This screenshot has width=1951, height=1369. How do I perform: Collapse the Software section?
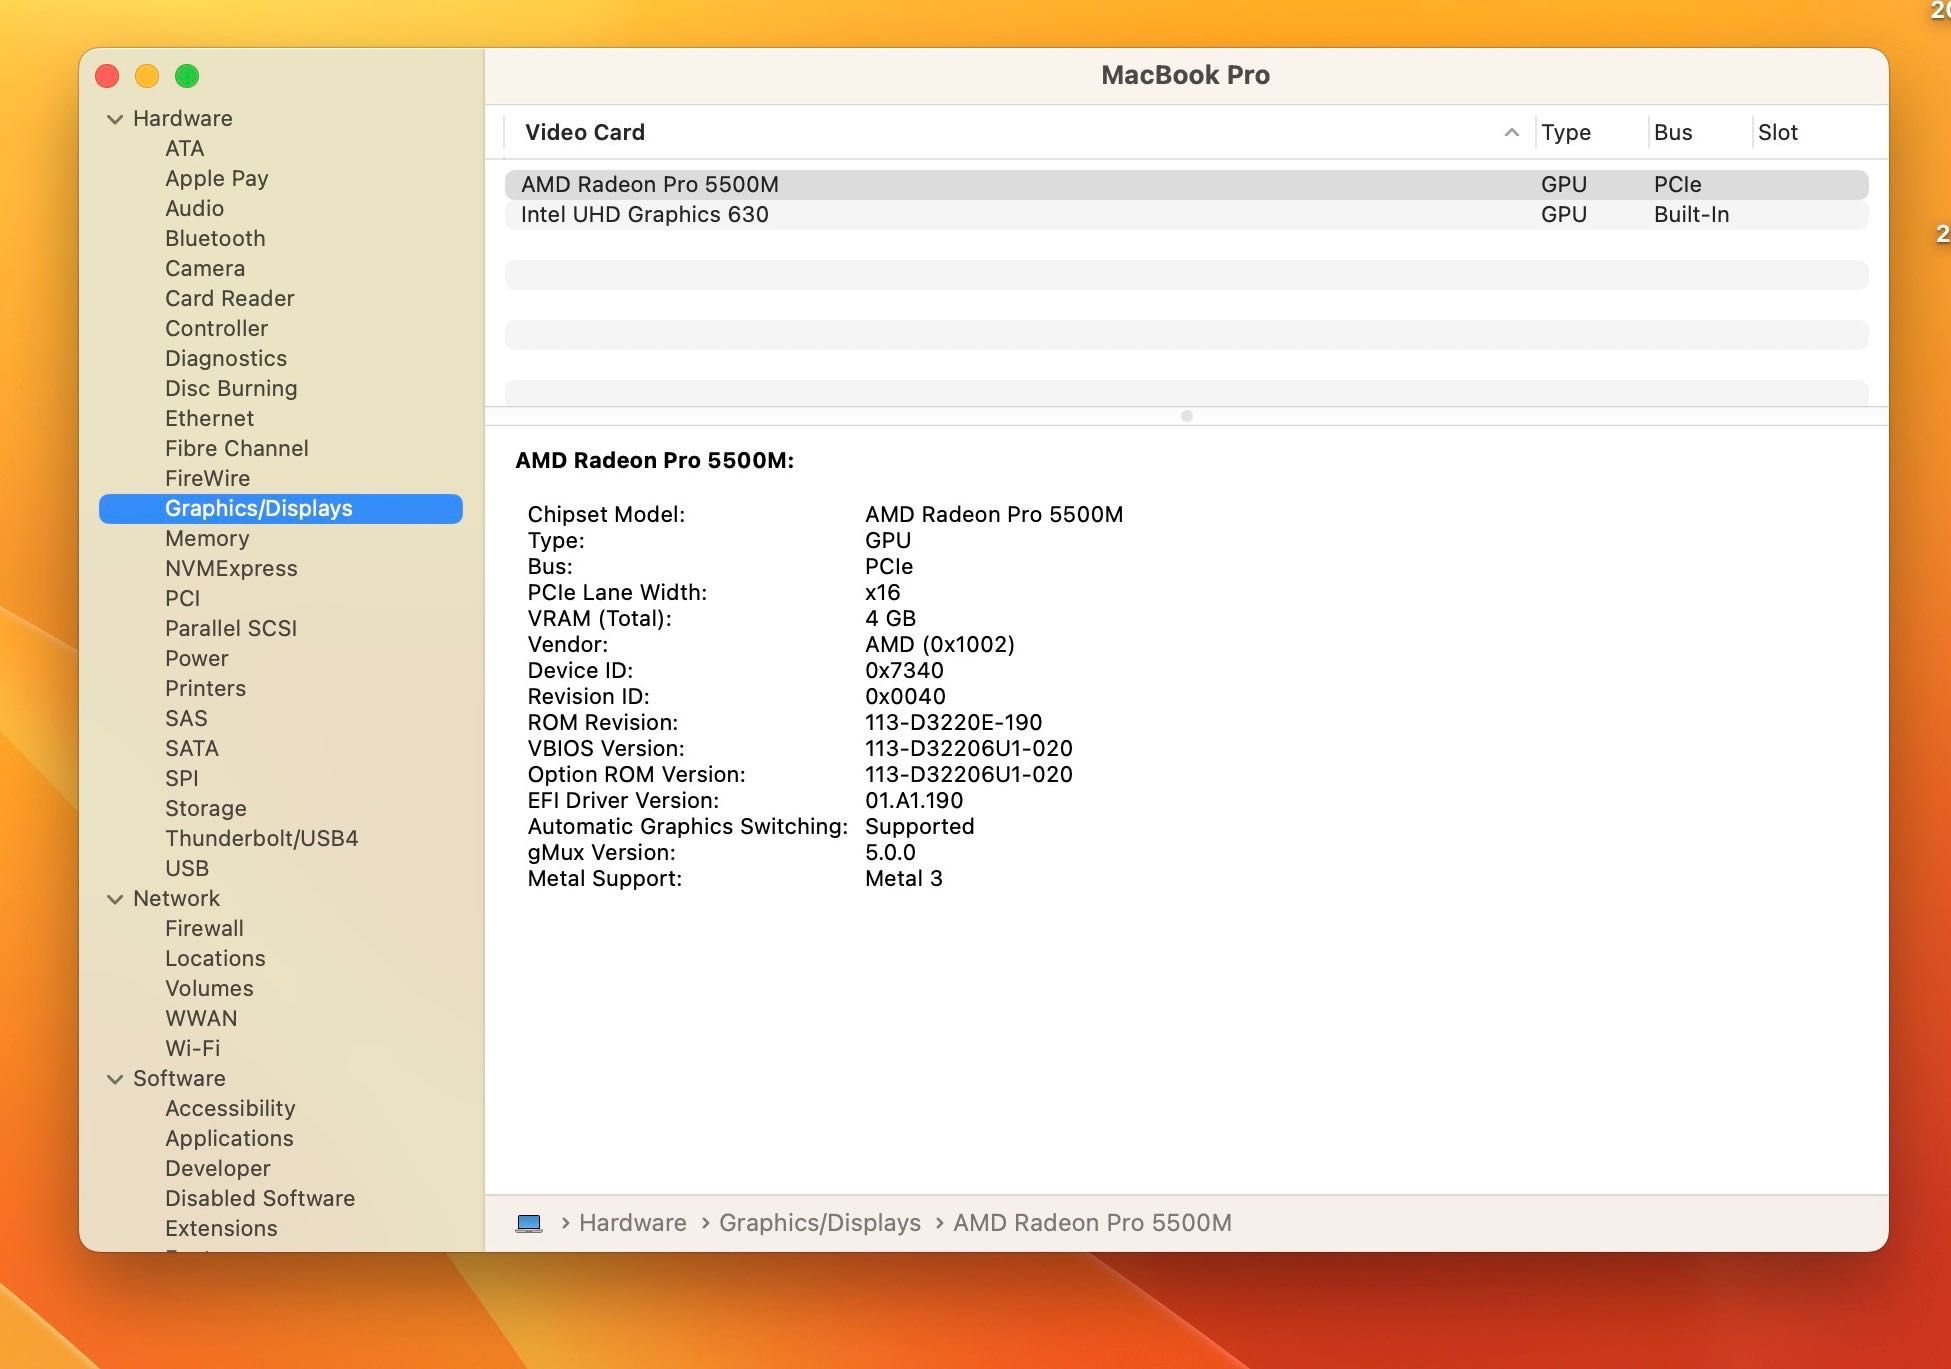coord(115,1079)
